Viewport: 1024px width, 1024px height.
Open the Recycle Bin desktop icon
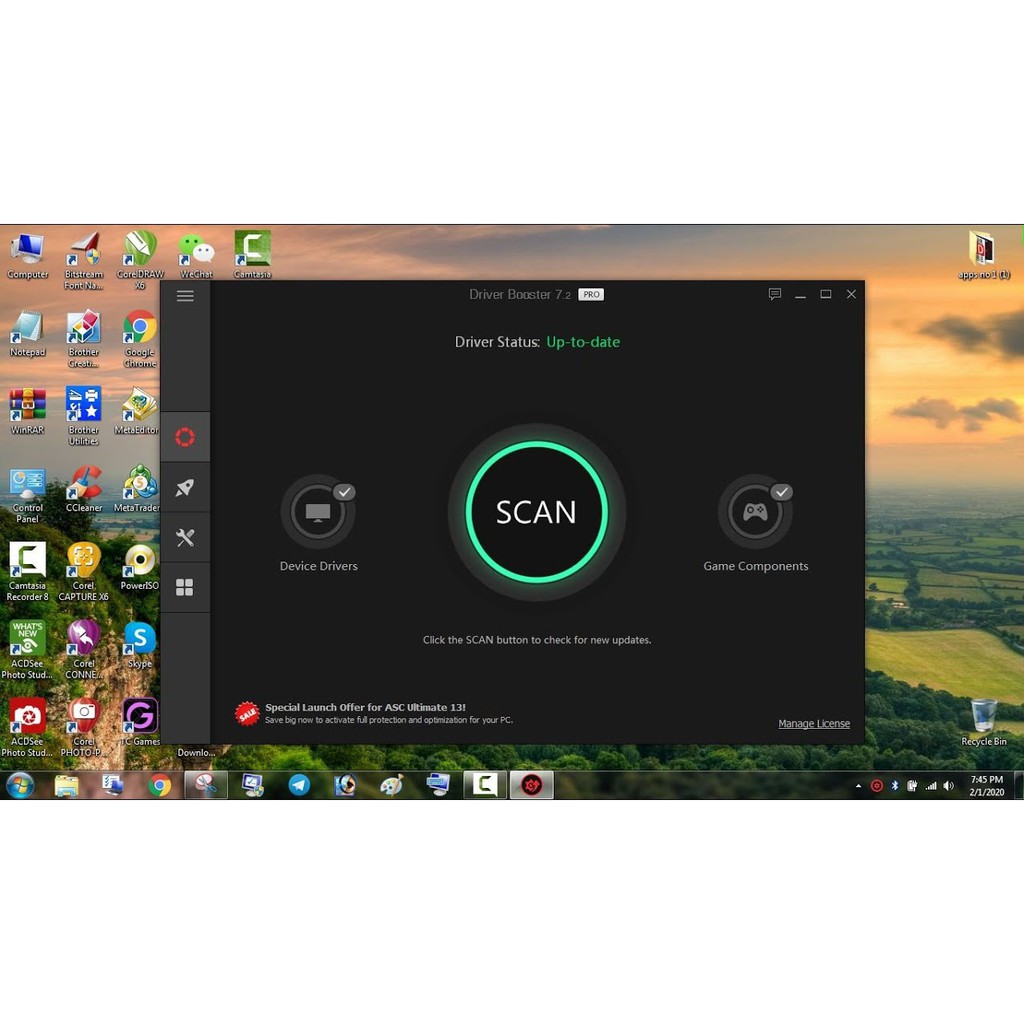coord(983,720)
